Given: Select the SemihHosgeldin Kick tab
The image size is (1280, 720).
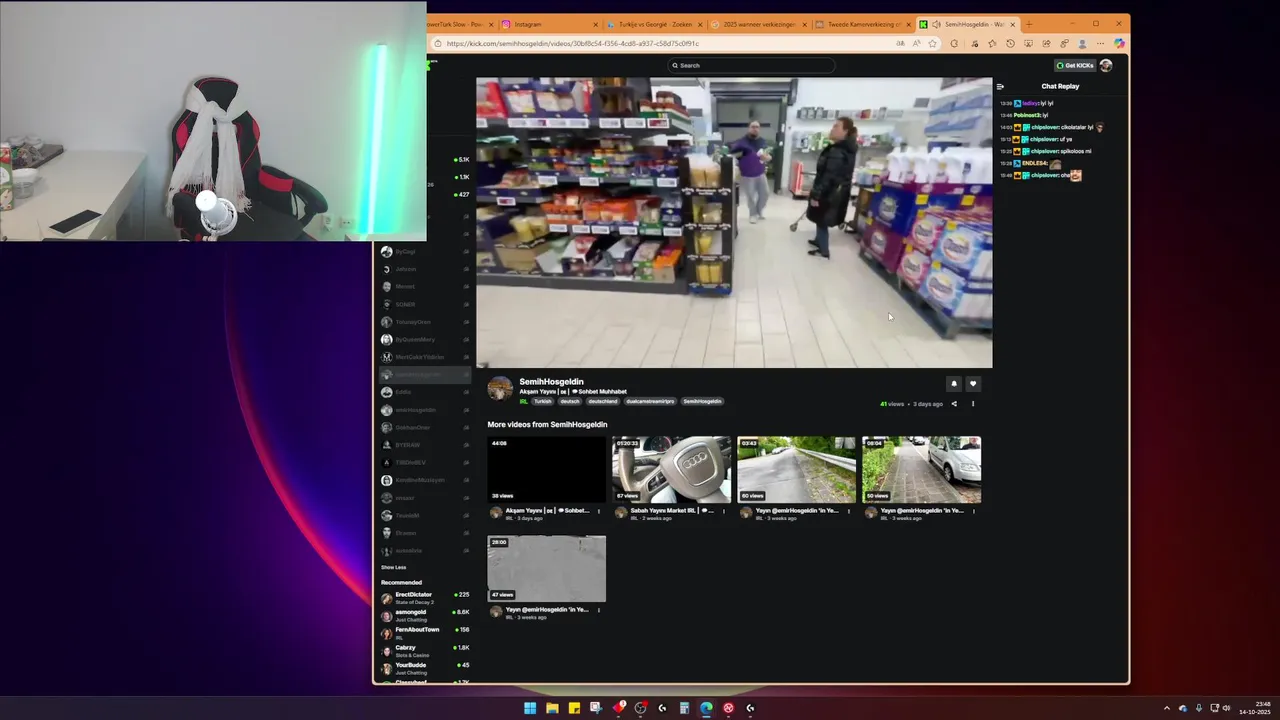Looking at the screenshot, I should pos(966,24).
